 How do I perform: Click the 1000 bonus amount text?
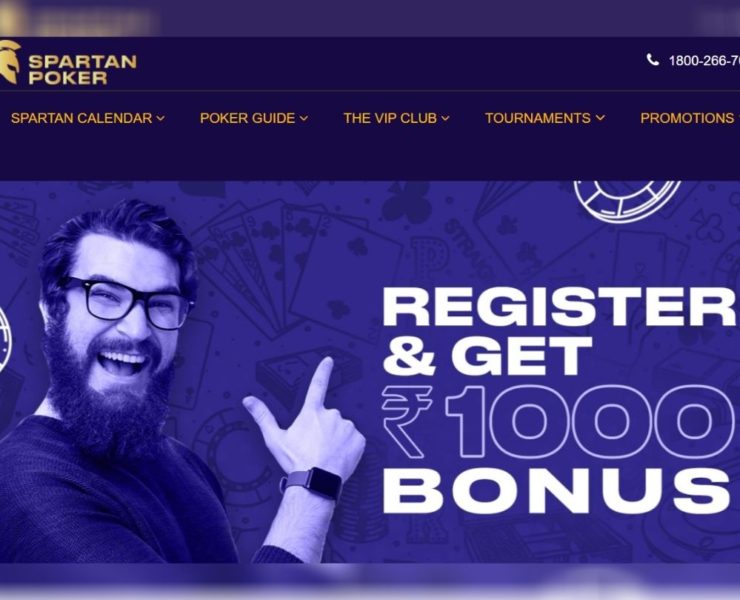(x=591, y=421)
